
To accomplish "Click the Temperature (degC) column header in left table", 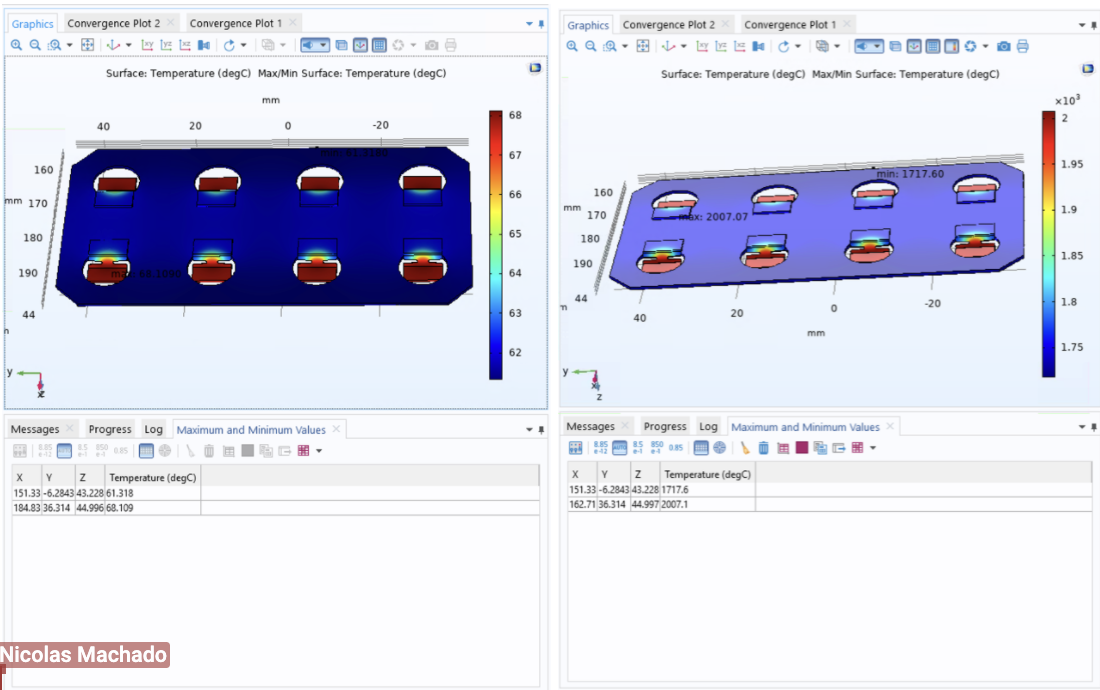I will click(153, 477).
